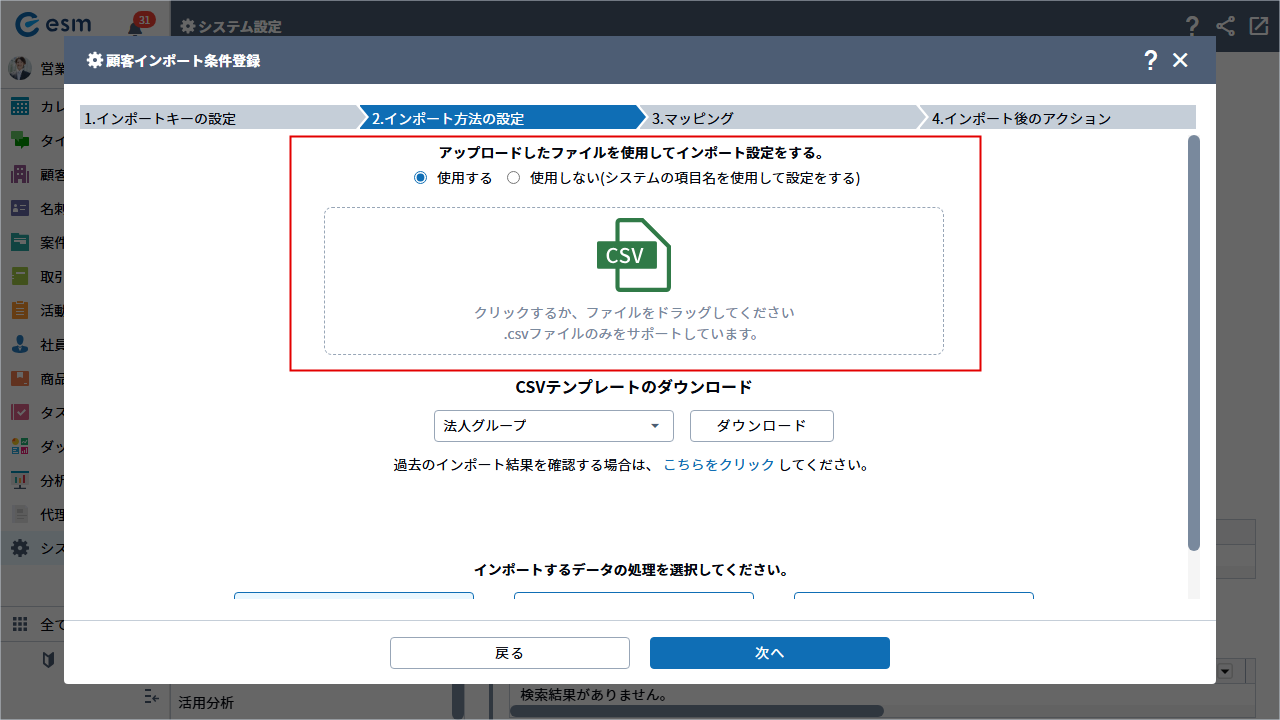Image resolution: width=1280 pixels, height=720 pixels.
Task: Open the notification bell with 31 badge
Action: pyautogui.click(x=136, y=26)
